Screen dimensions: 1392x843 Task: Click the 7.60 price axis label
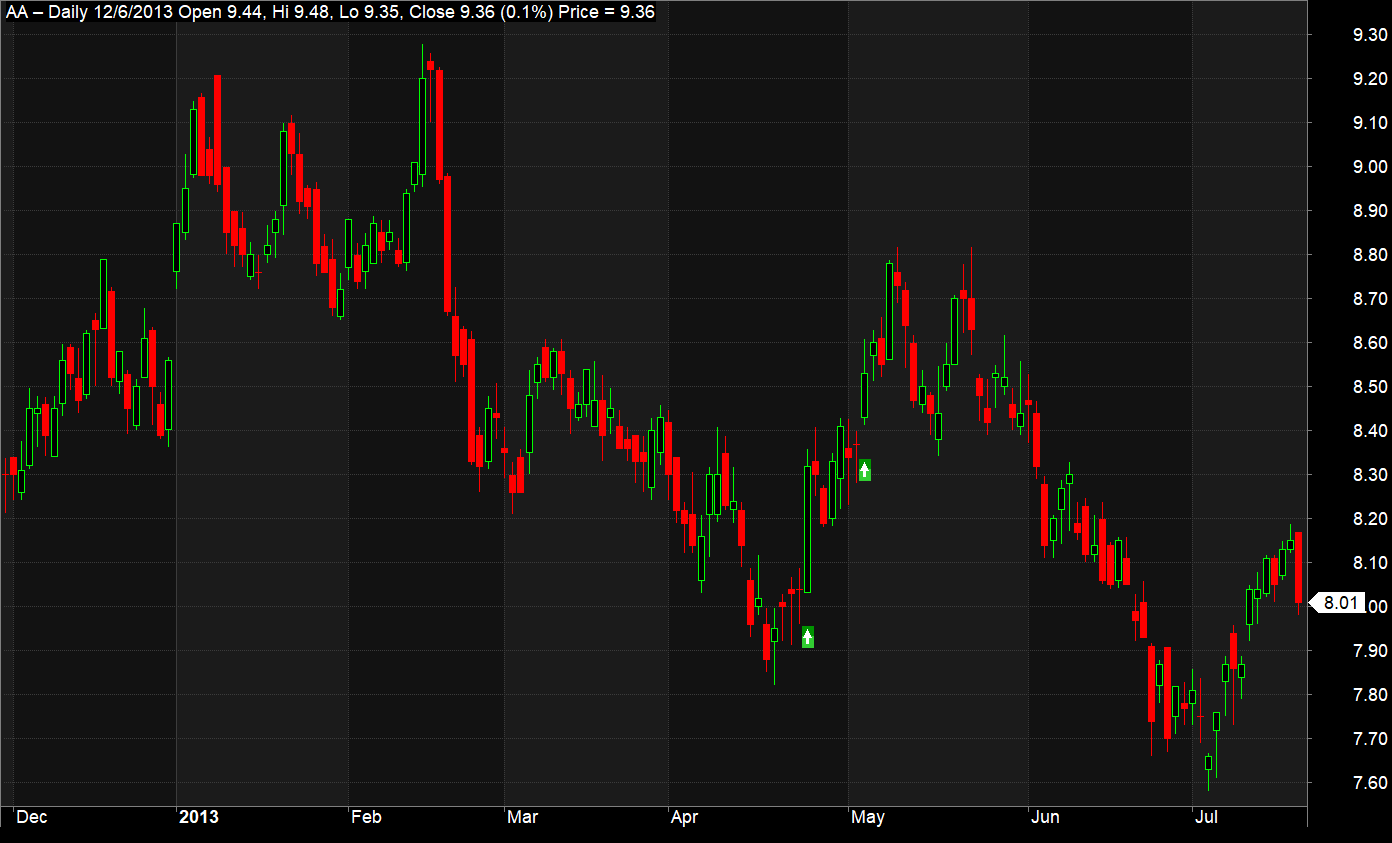coord(1371,783)
